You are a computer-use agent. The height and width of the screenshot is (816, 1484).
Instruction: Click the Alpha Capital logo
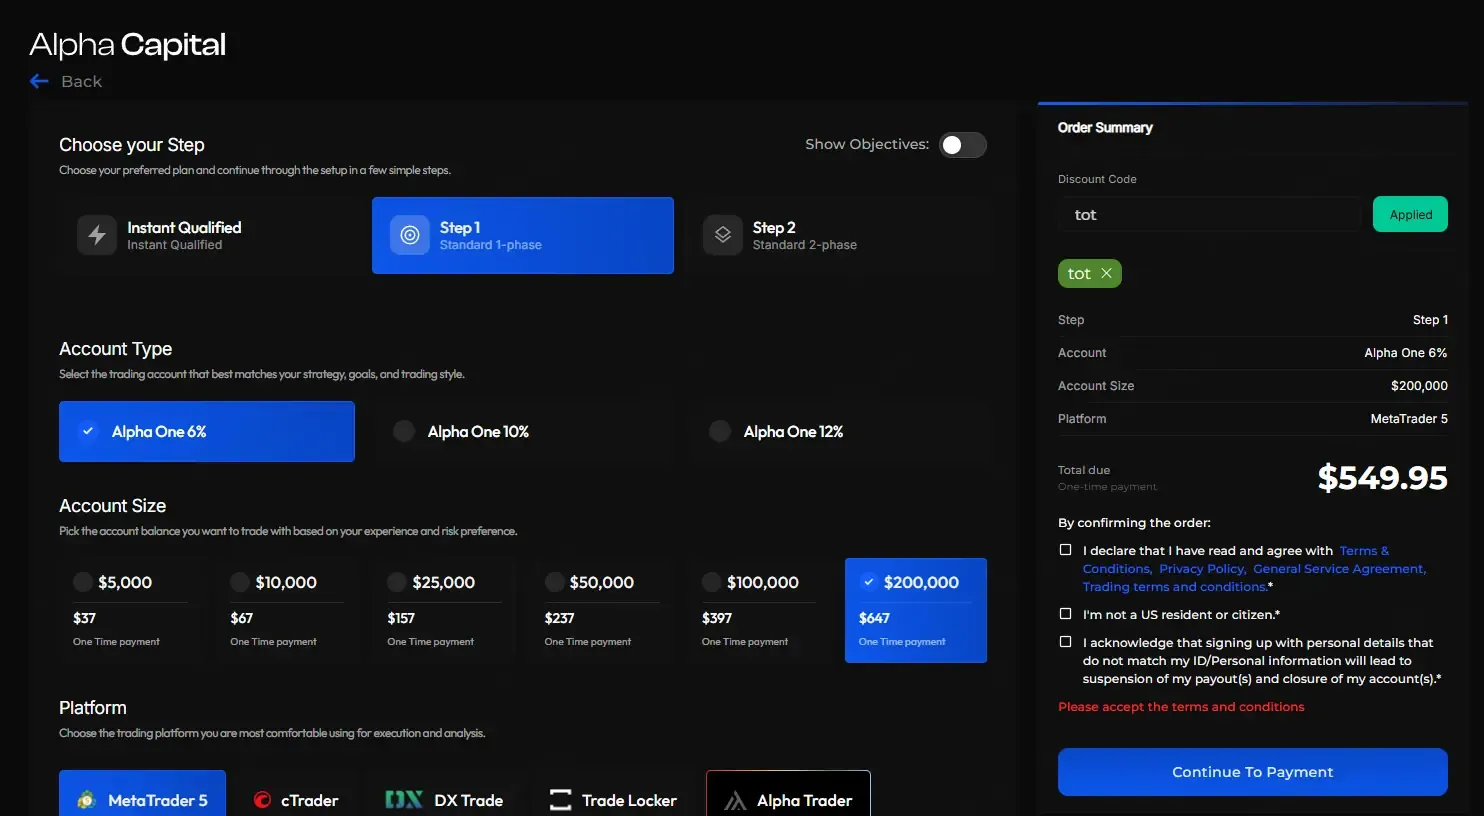tap(128, 45)
